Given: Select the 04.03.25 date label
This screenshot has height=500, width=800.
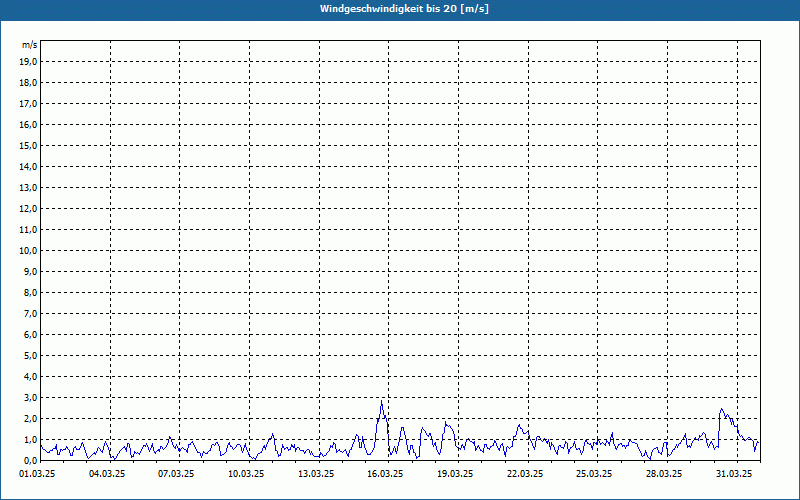Looking at the screenshot, I should 107,474.
